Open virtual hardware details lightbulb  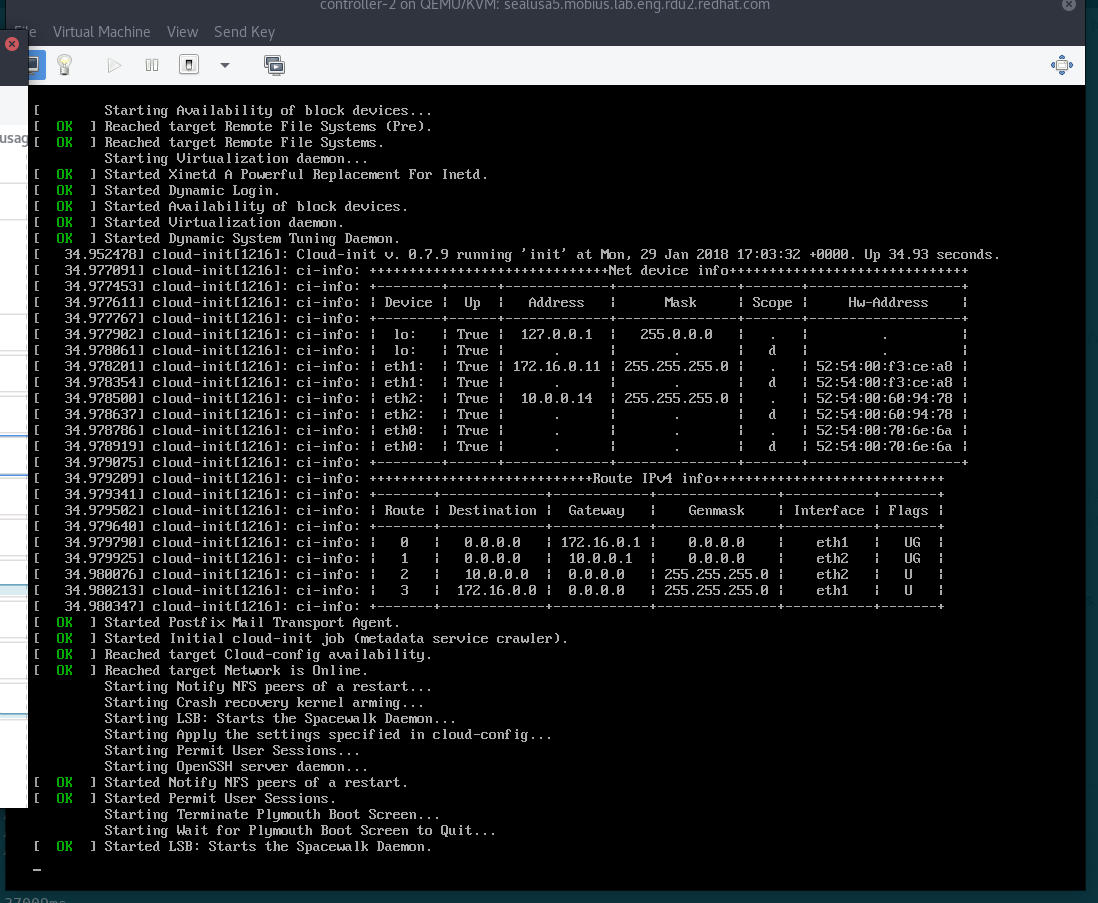tap(64, 65)
